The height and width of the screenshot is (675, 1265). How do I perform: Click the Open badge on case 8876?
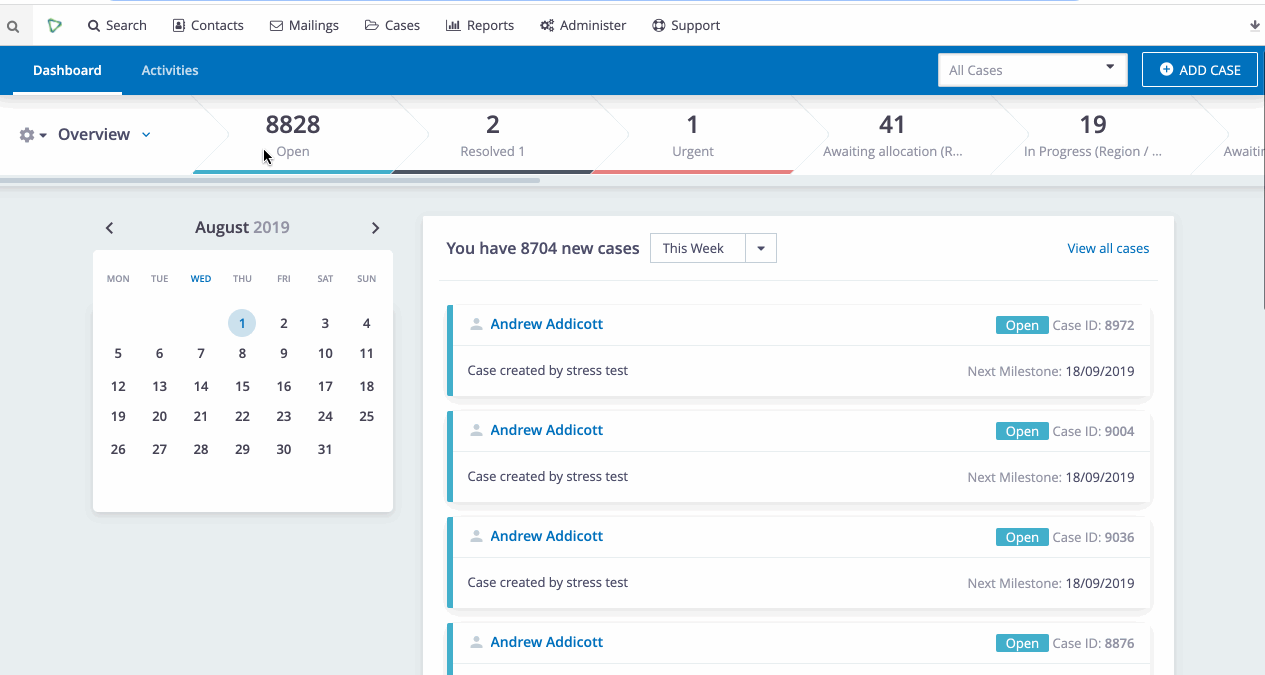(1022, 643)
